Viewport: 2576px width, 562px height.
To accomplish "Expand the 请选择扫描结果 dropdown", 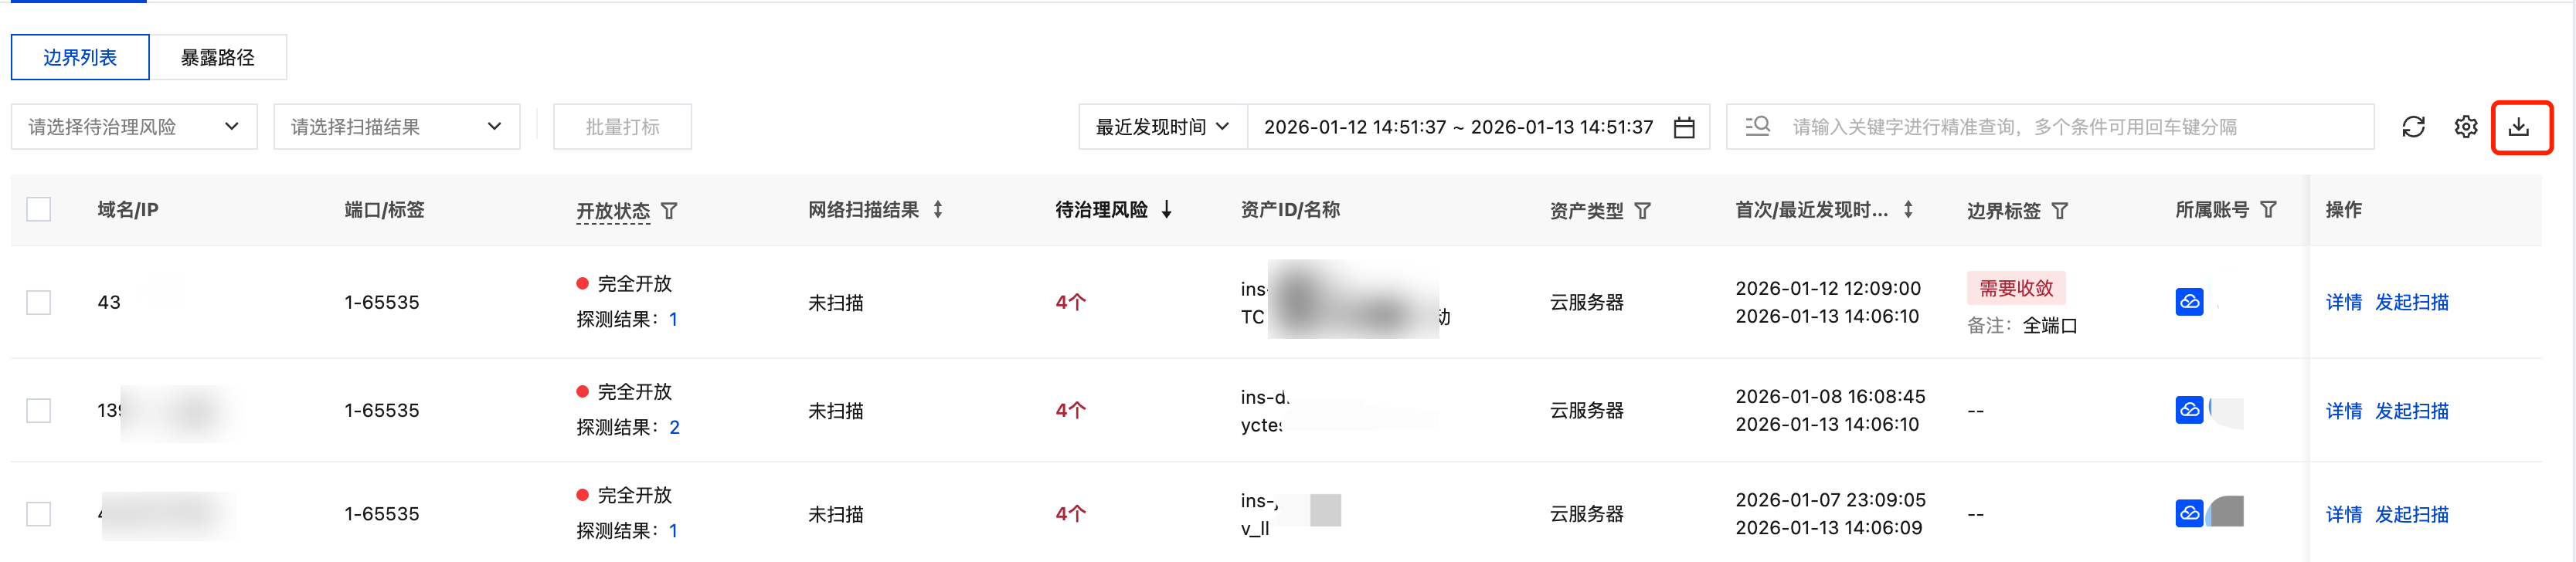I will 396,127.
